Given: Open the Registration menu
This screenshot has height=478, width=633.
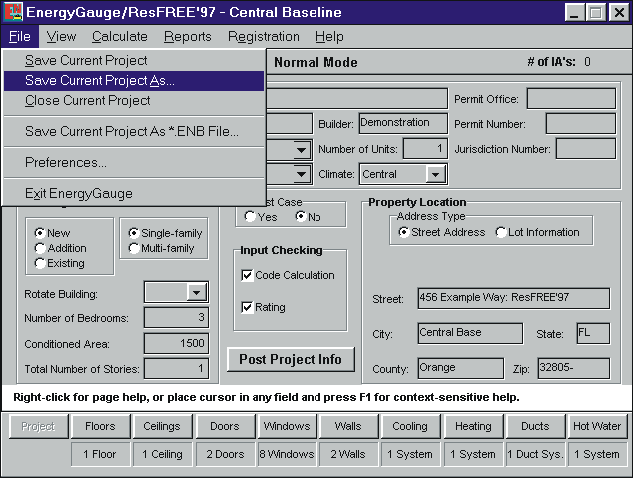Looking at the screenshot, I should (264, 37).
